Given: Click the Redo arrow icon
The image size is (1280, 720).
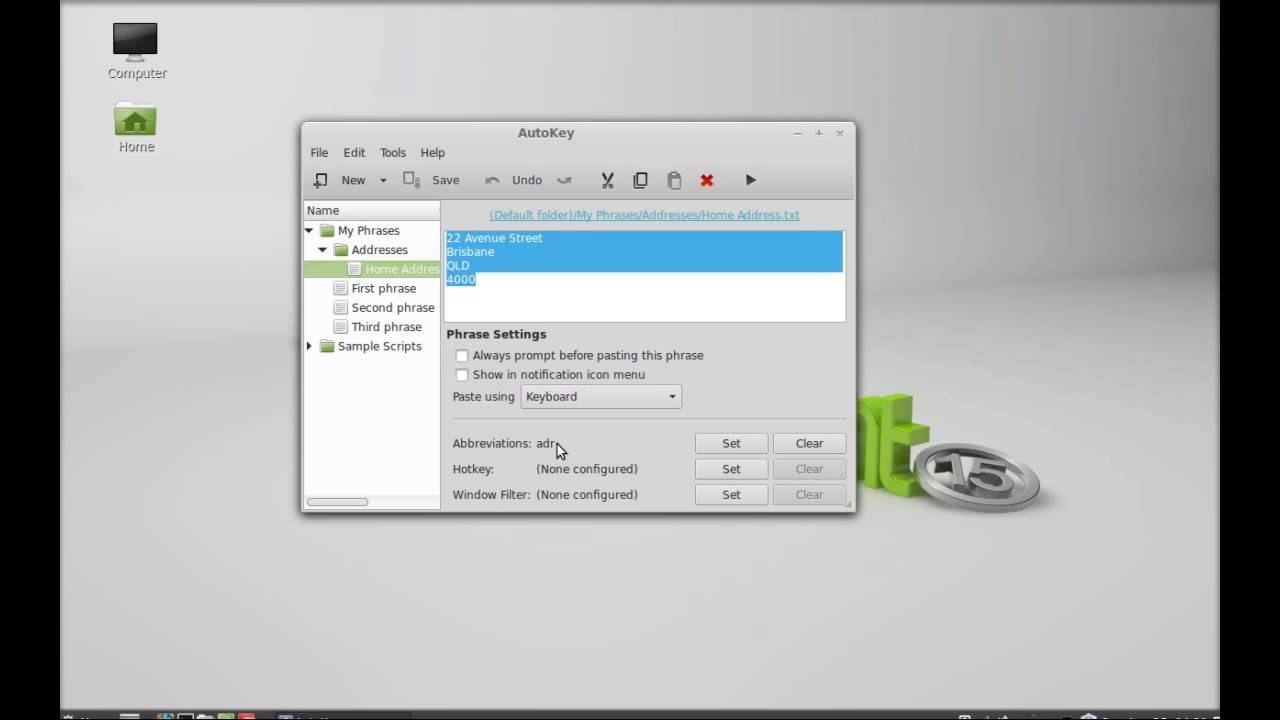Looking at the screenshot, I should (x=564, y=180).
